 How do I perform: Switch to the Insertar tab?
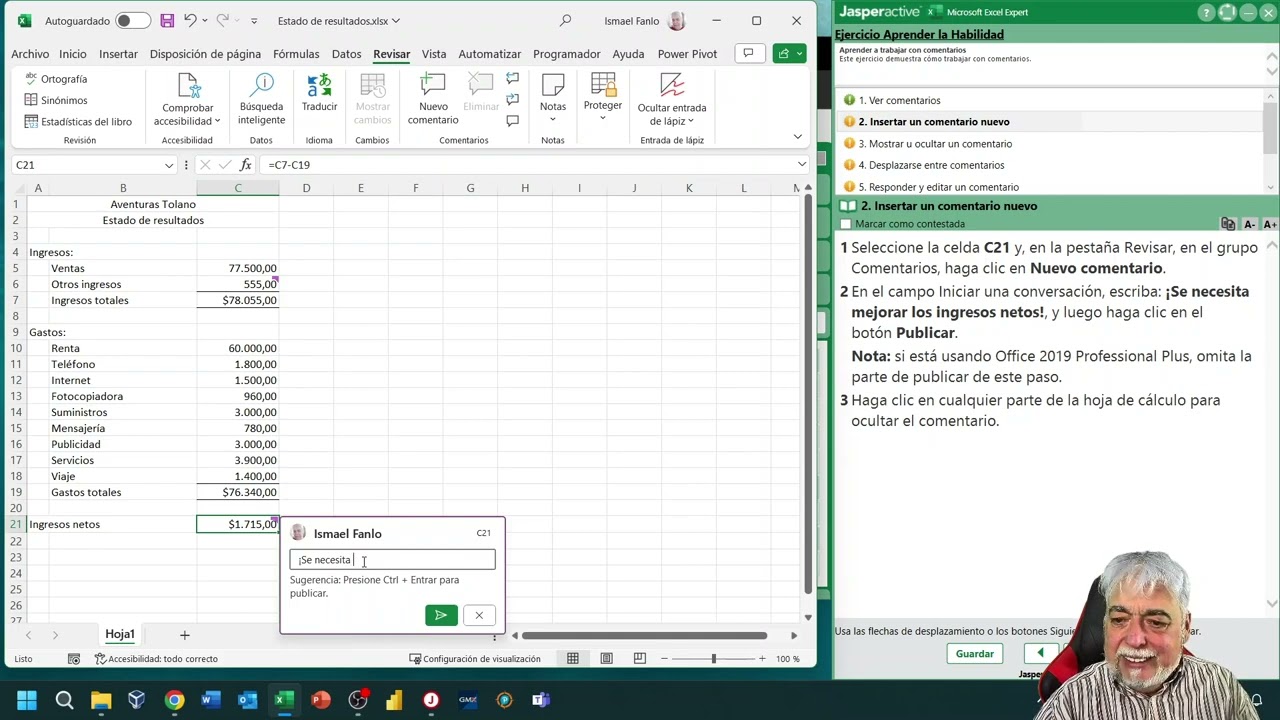pos(118,54)
